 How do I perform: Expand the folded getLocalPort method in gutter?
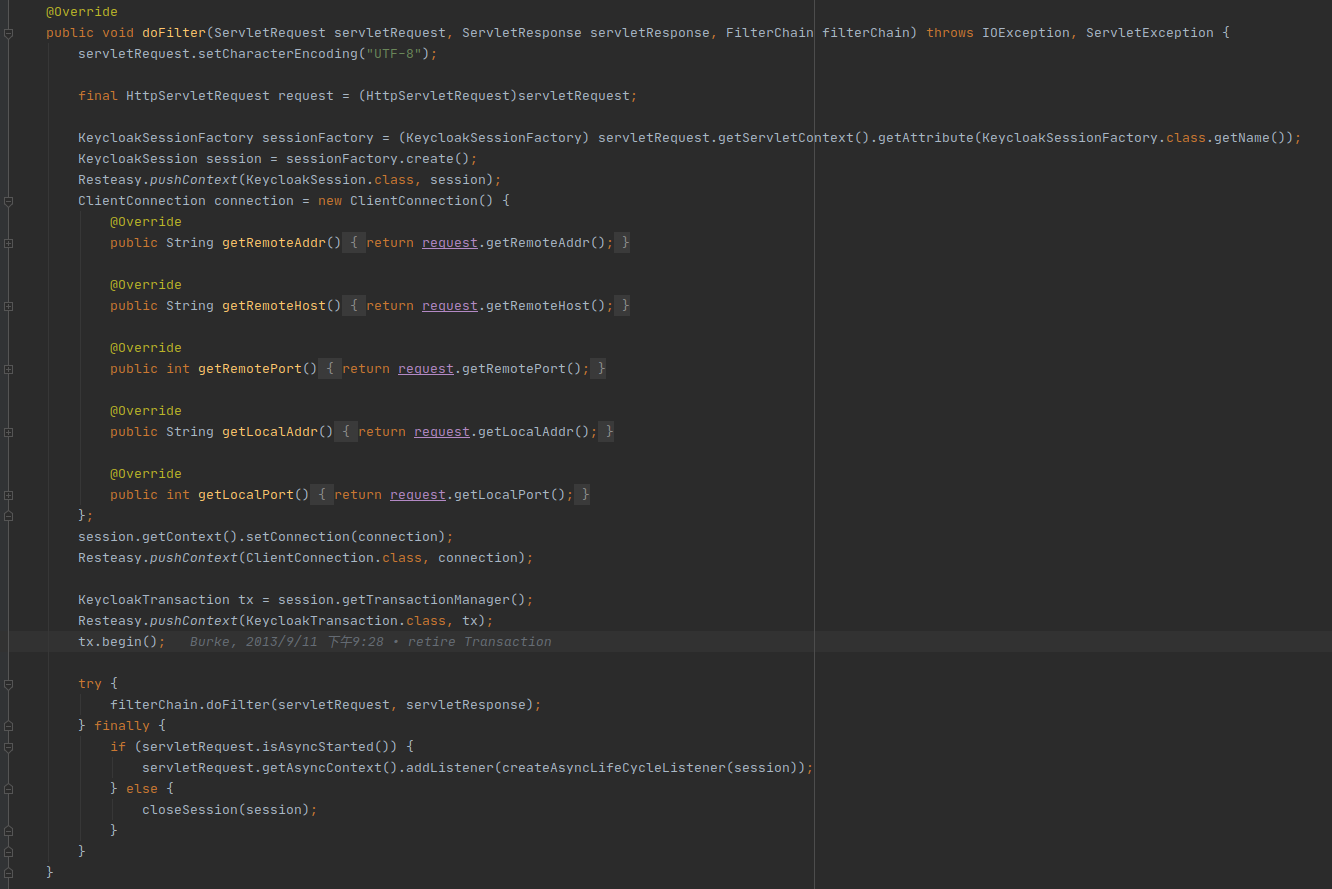click(8, 495)
